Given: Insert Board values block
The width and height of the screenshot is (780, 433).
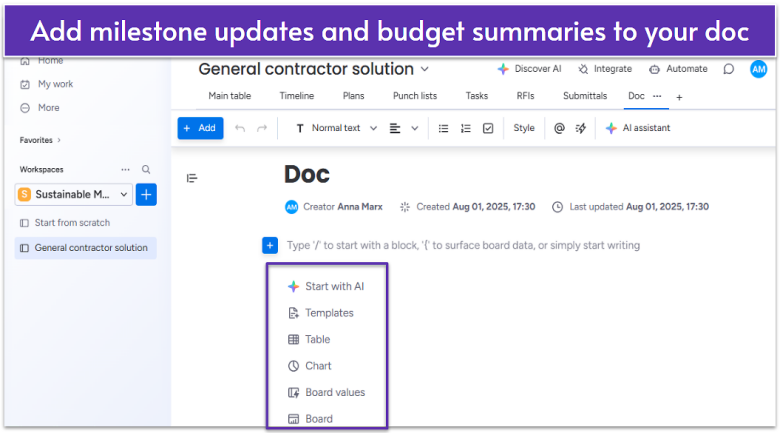Looking at the screenshot, I should click(x=326, y=392).
